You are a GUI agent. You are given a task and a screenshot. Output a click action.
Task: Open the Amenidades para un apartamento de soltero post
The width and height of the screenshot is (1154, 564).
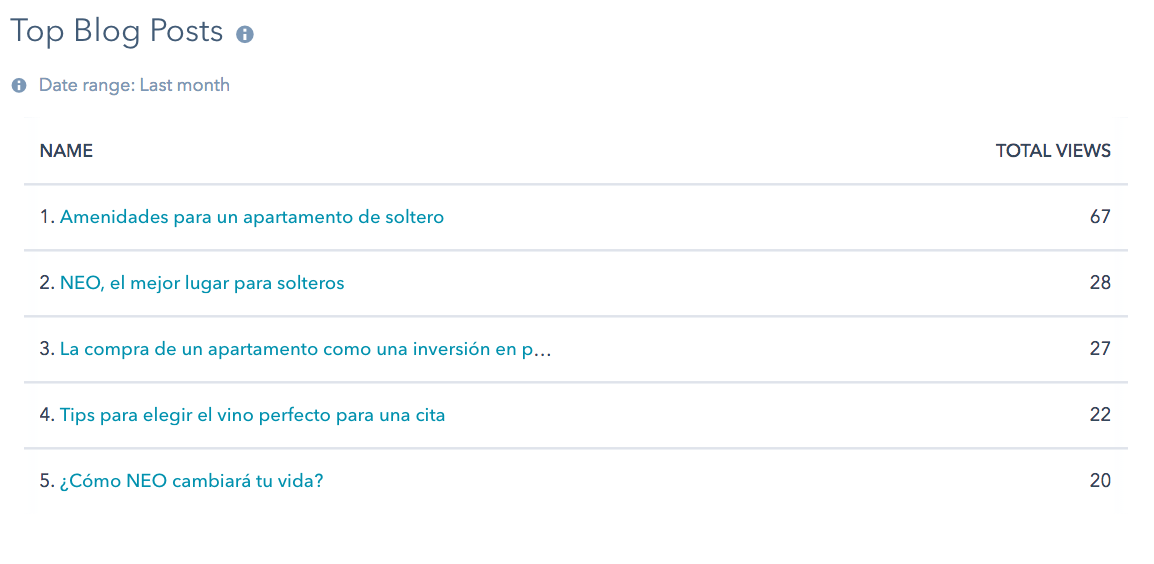[x=252, y=217]
